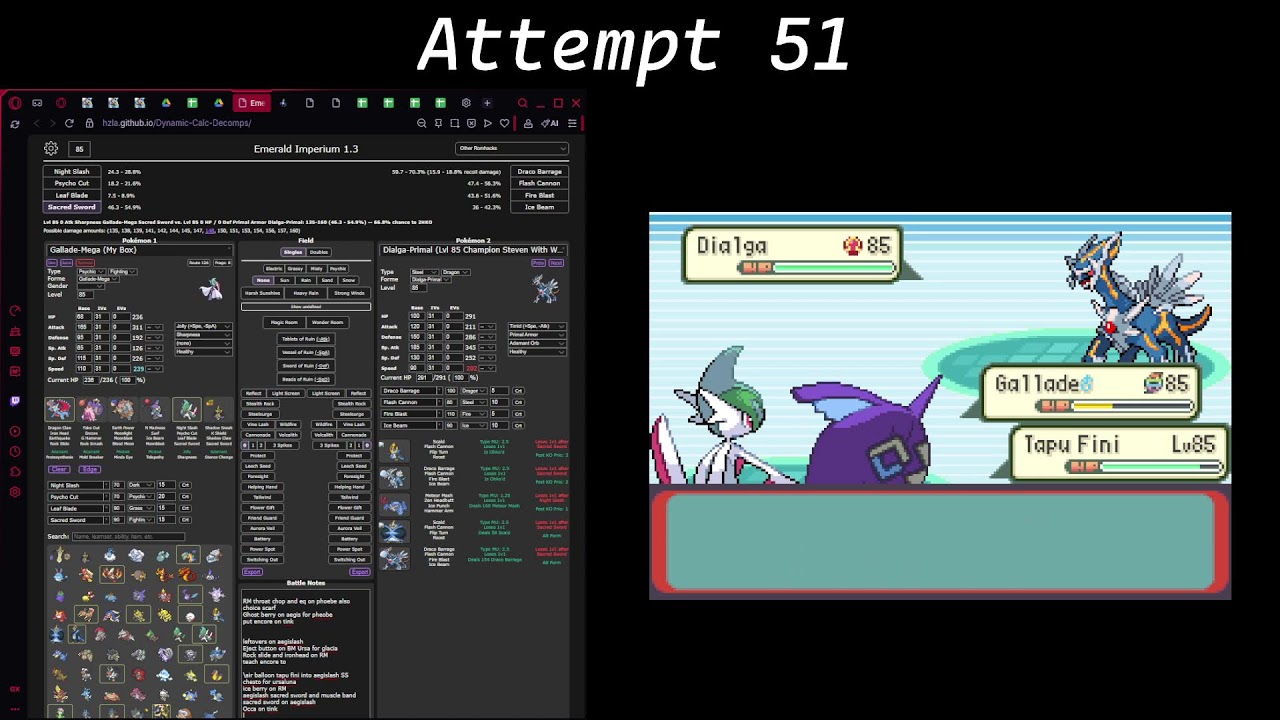Click the level cap field showing 85
The height and width of the screenshot is (720, 1280).
tap(80, 149)
